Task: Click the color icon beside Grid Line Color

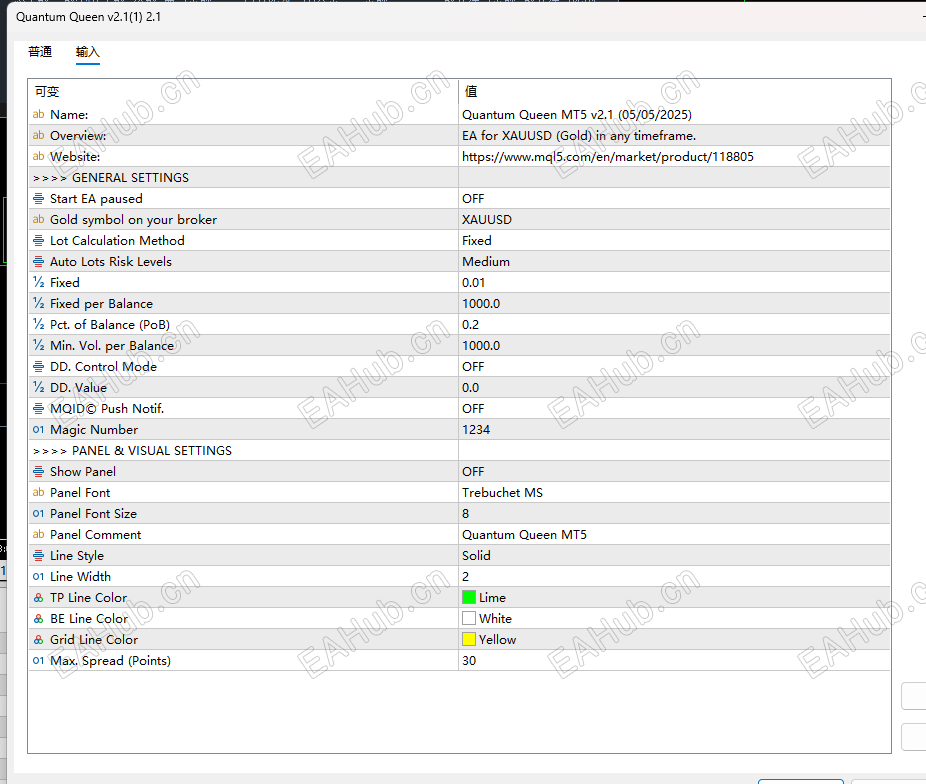Action: pos(38,639)
